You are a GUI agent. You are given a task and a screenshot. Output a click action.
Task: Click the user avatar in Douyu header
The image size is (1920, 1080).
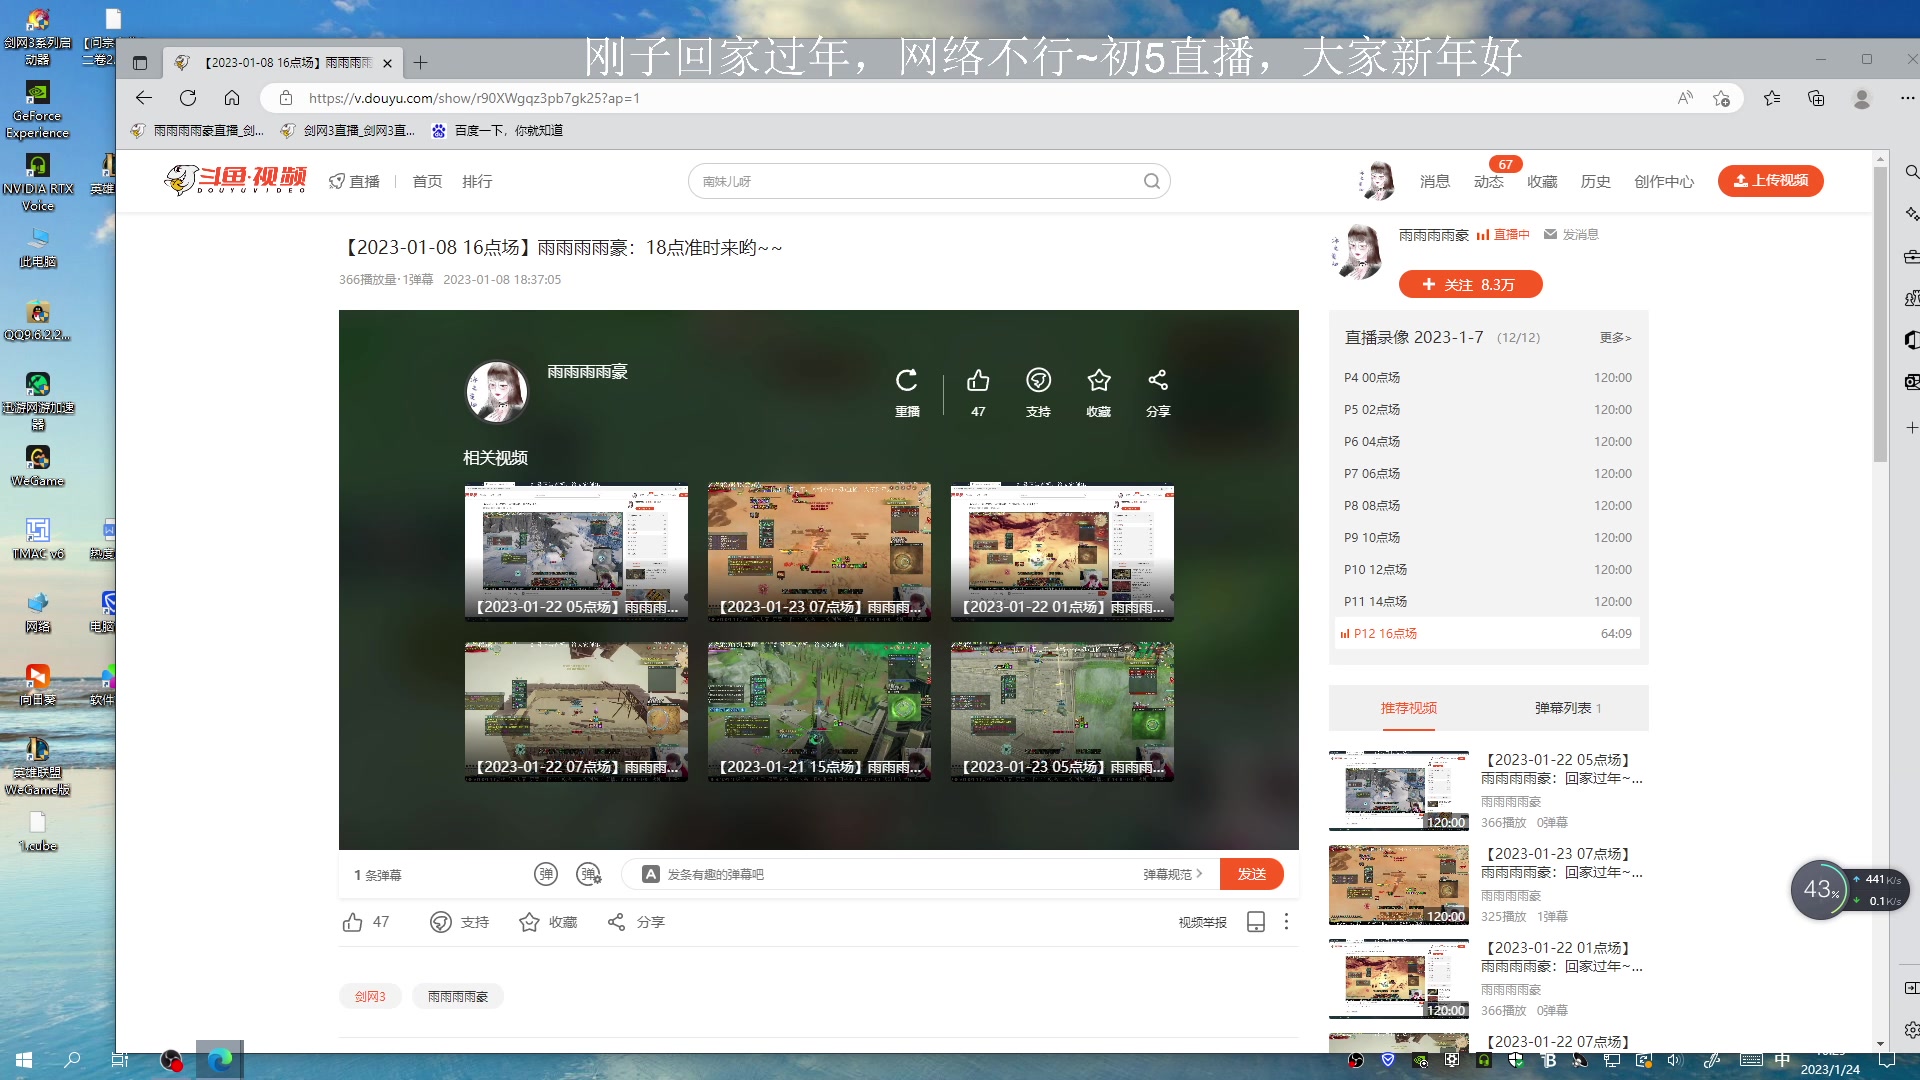pyautogui.click(x=1376, y=181)
